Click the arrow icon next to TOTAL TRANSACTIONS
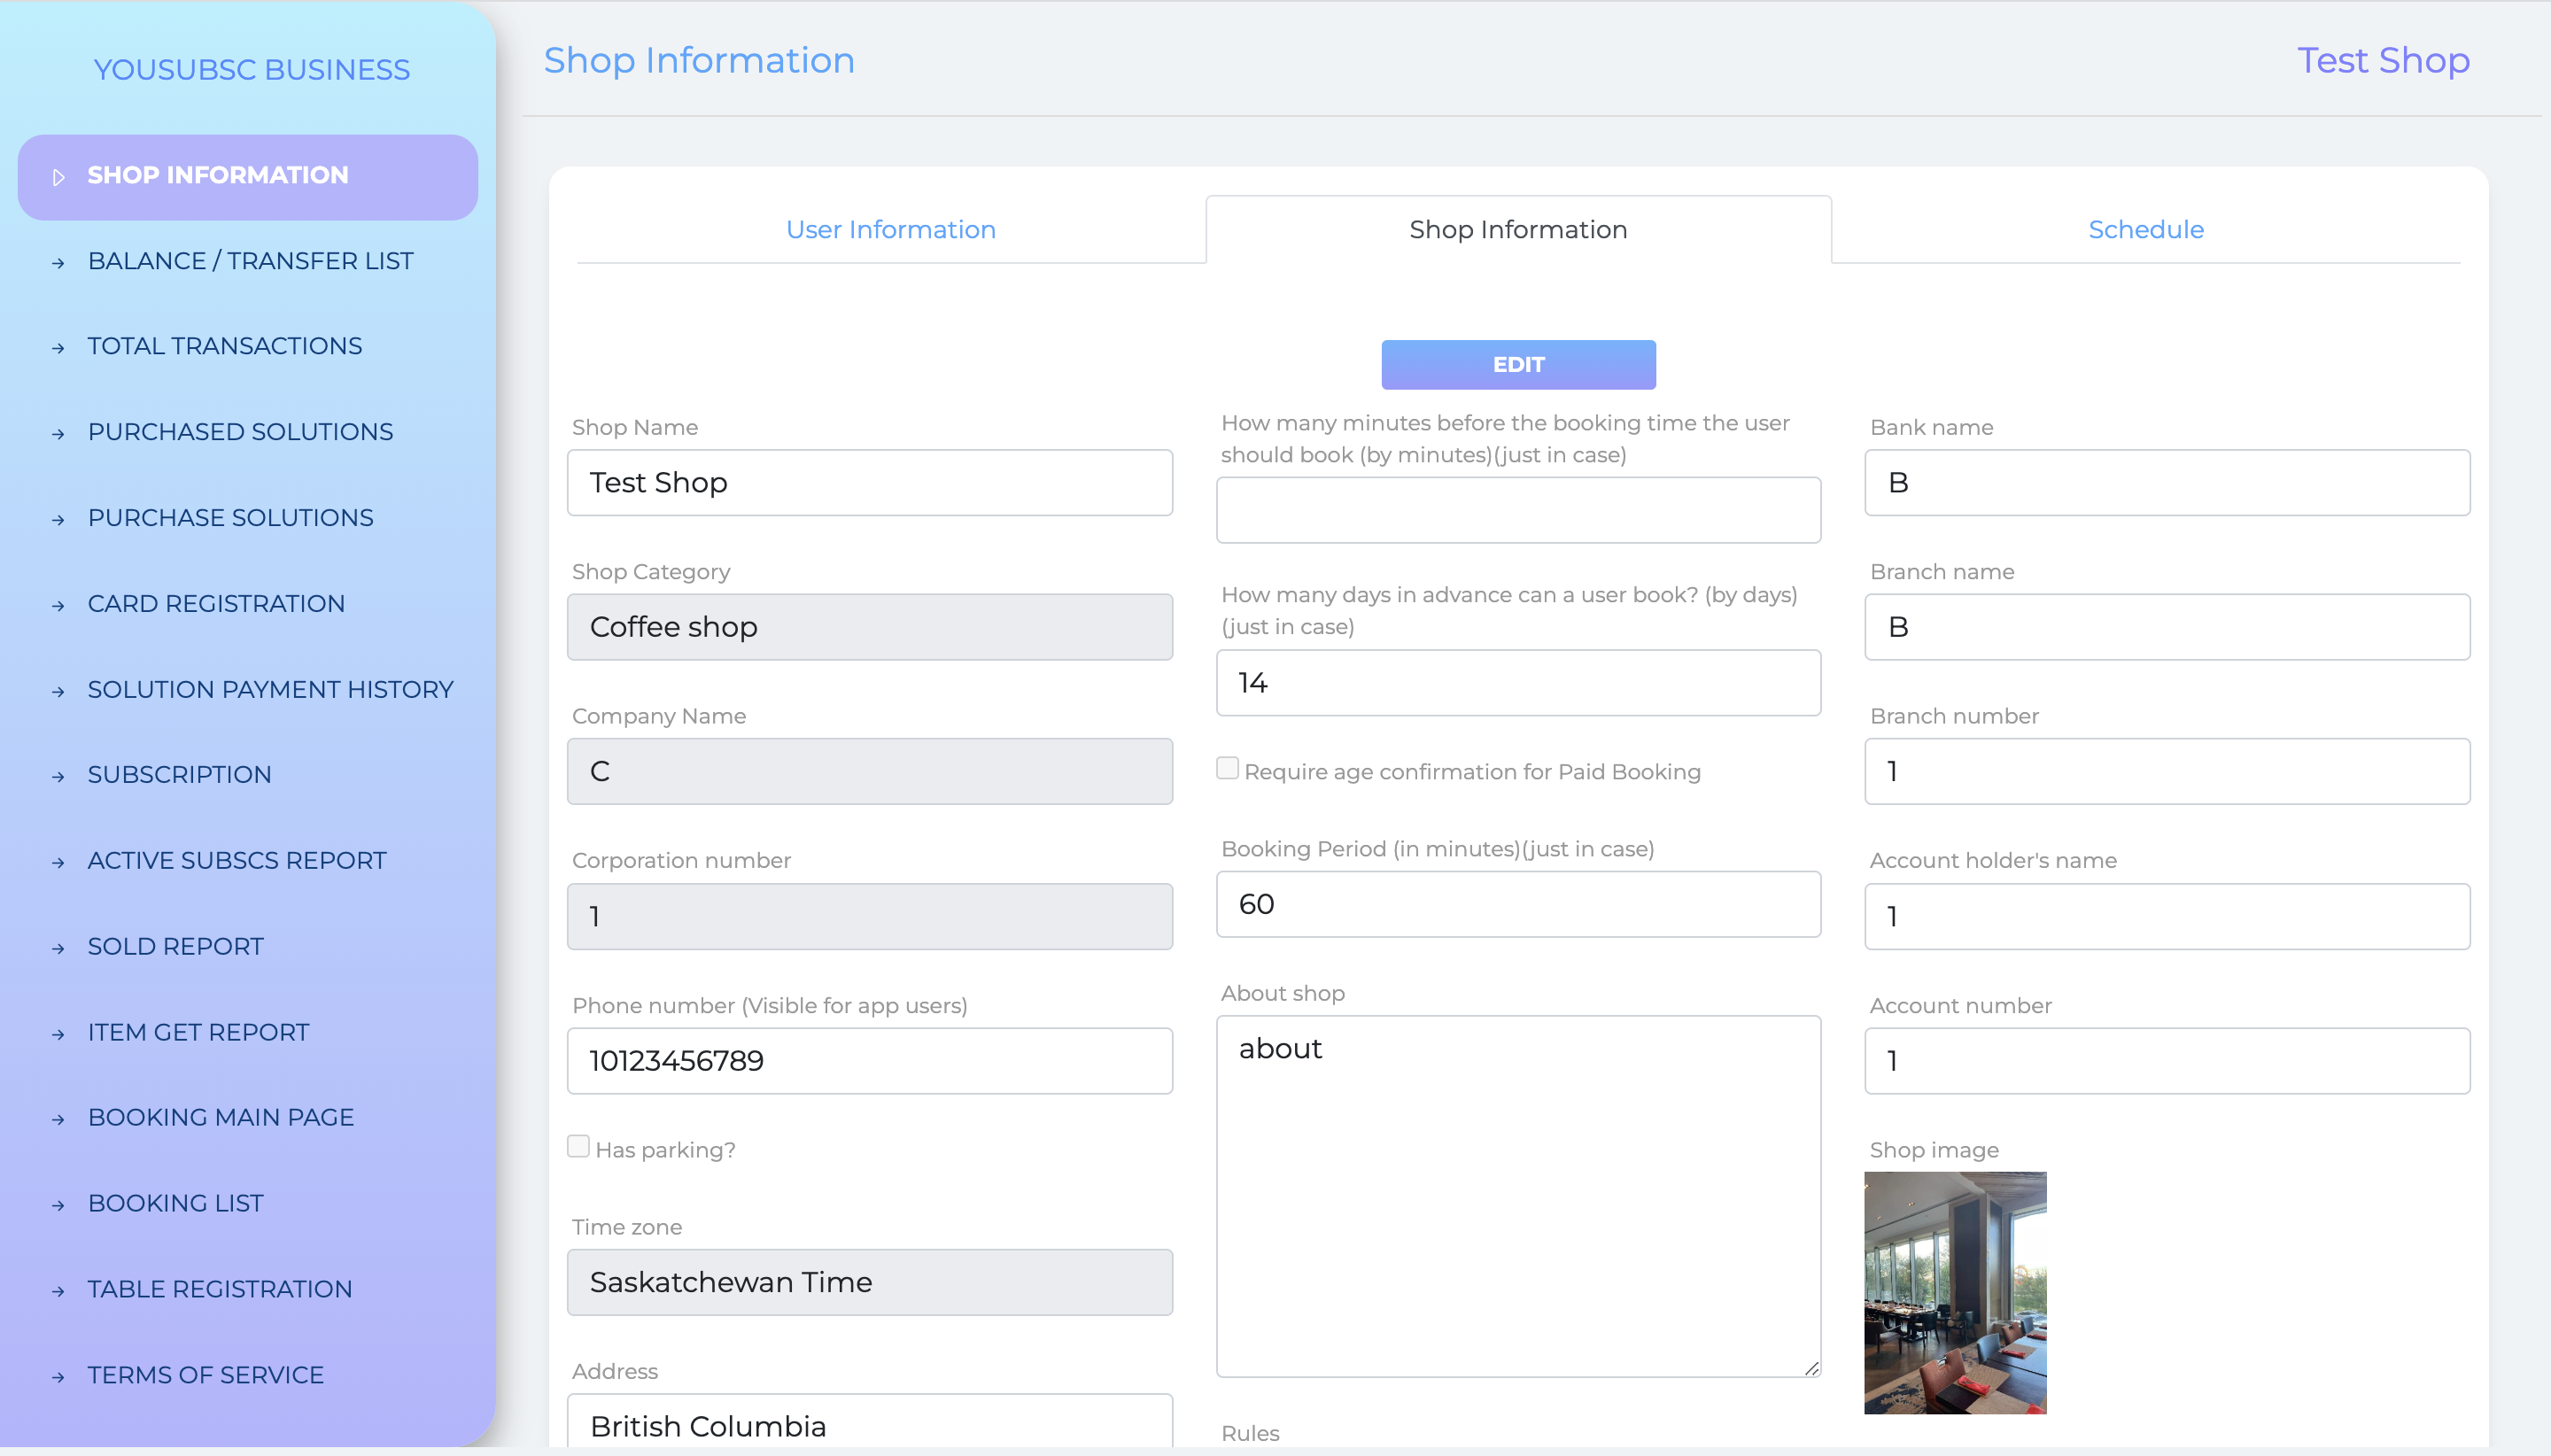Viewport: 2551px width, 1456px height. click(x=59, y=349)
